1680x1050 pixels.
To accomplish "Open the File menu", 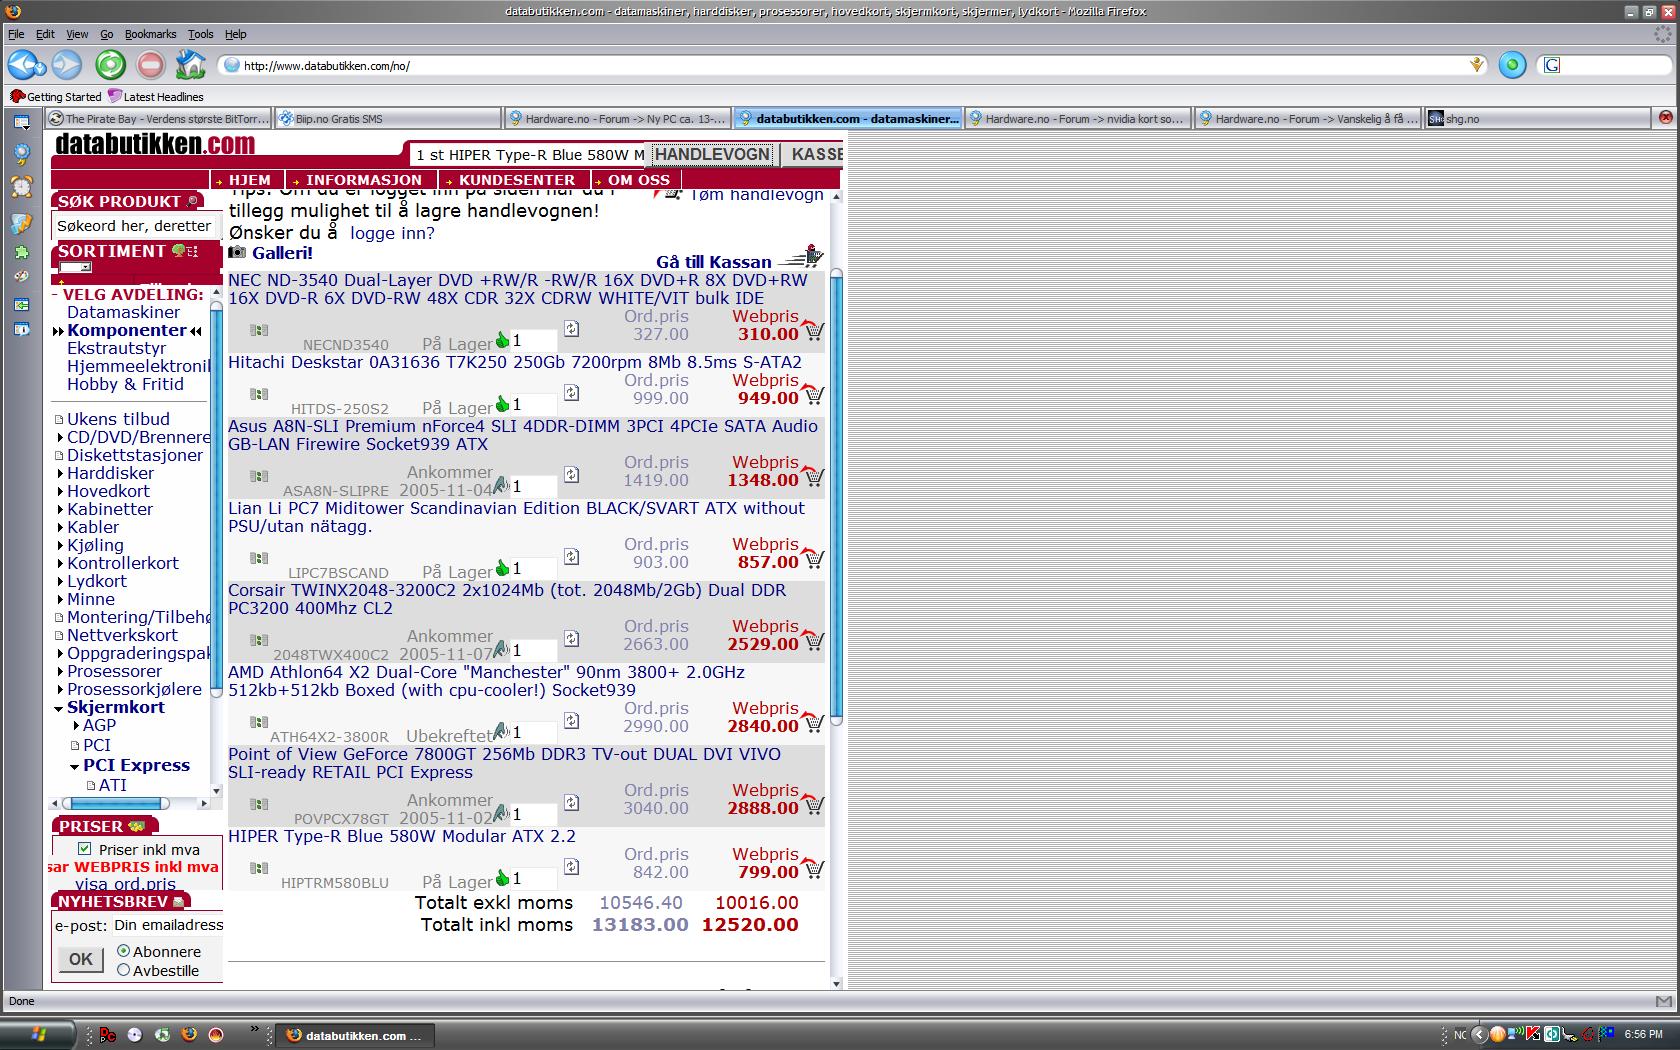I will 16,34.
